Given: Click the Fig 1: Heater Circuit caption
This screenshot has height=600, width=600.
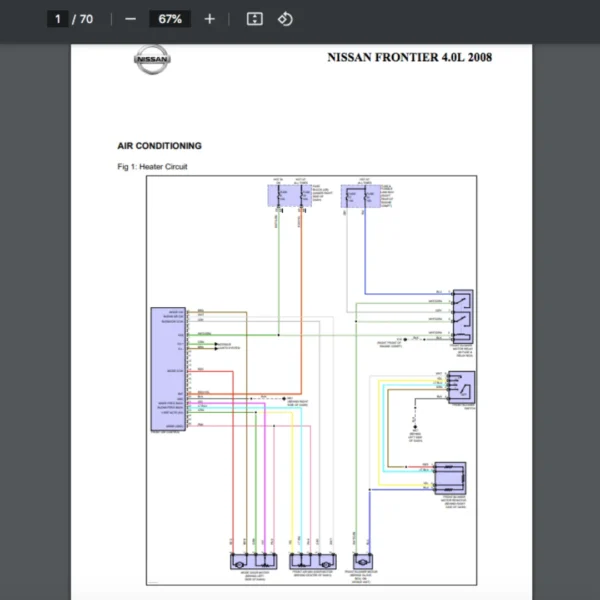Looking at the screenshot, I should point(152,166).
